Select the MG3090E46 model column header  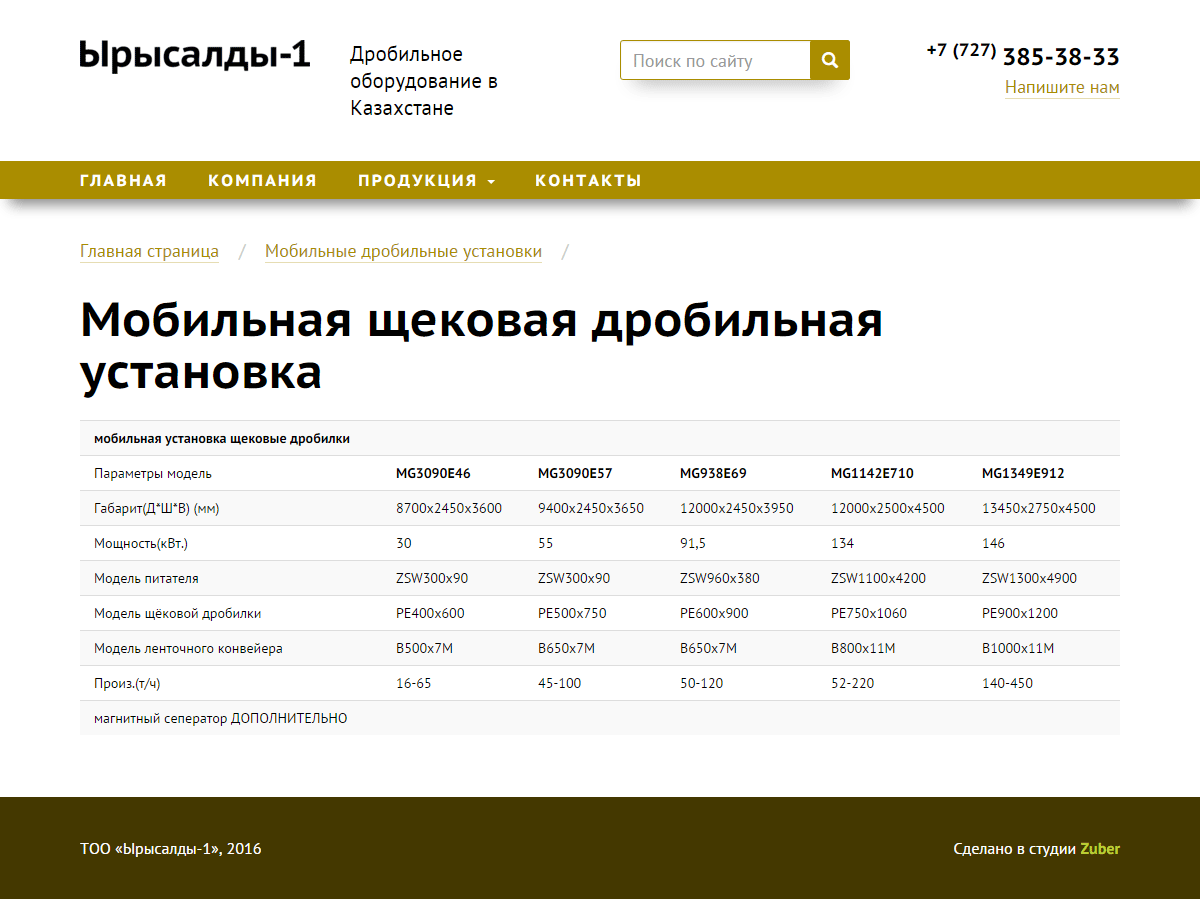click(x=433, y=473)
